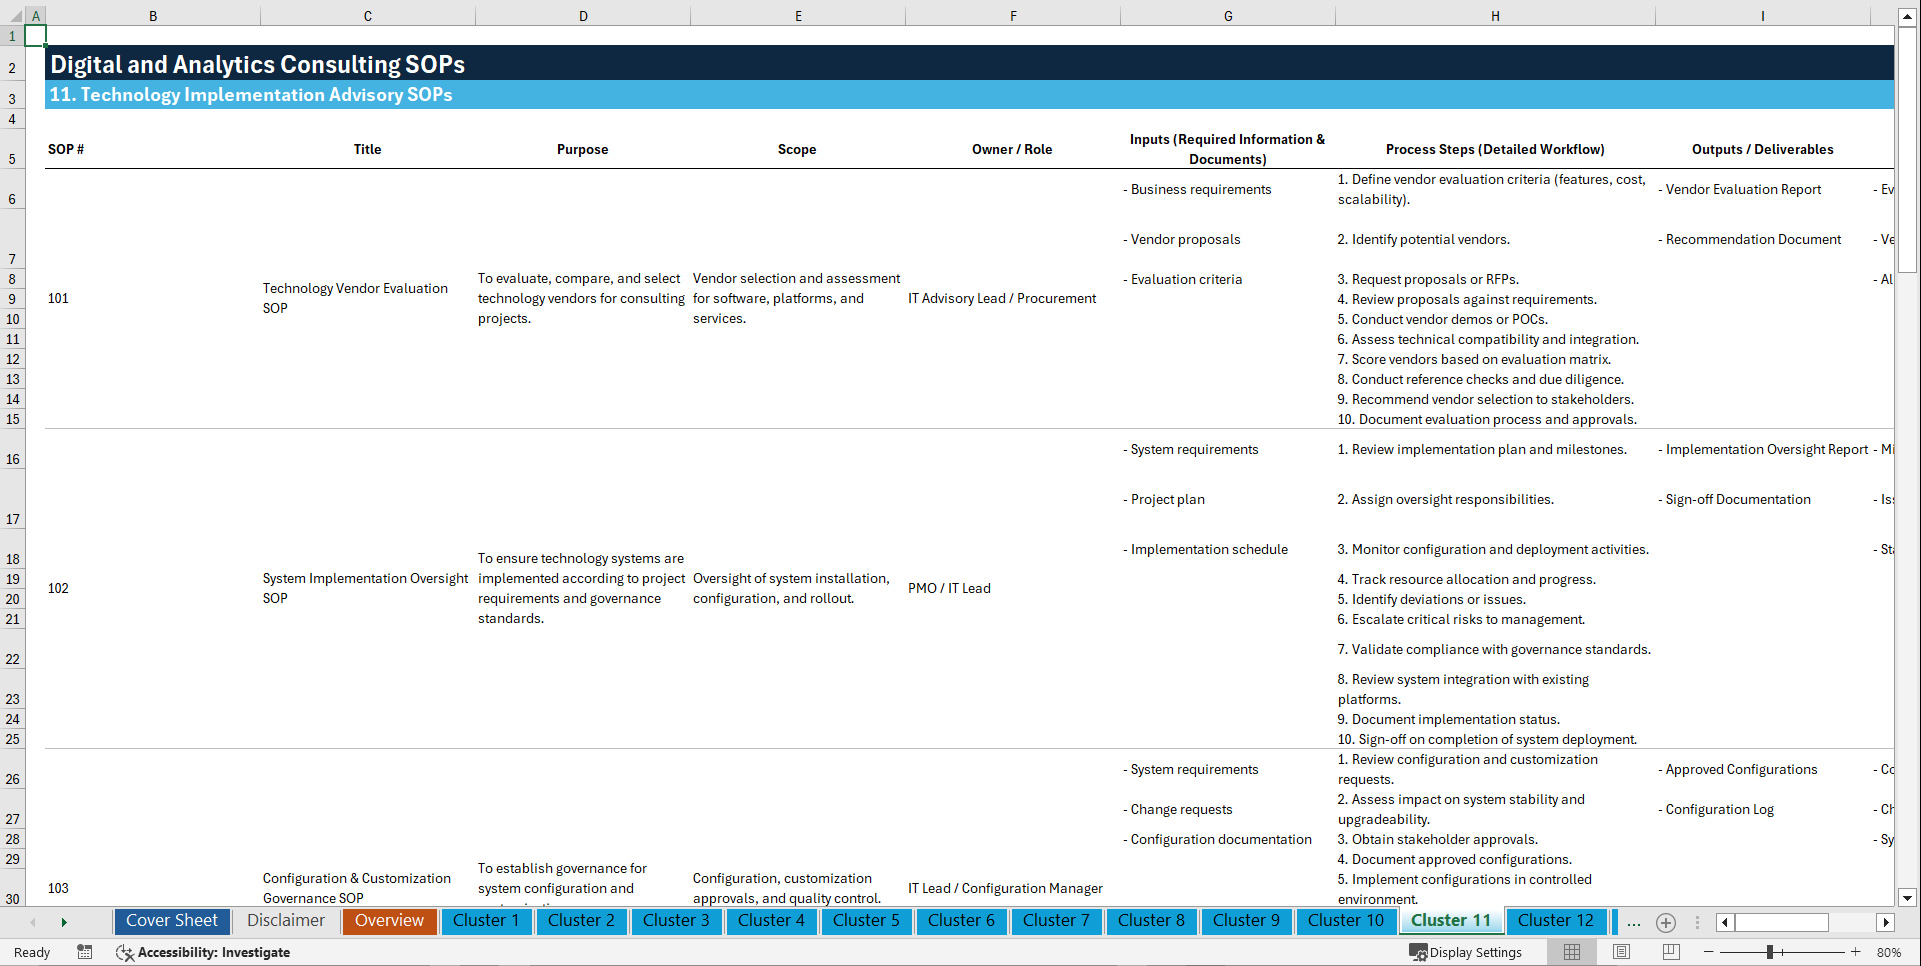Click the Zoom Out minus icon
The image size is (1921, 966).
coord(1710,952)
